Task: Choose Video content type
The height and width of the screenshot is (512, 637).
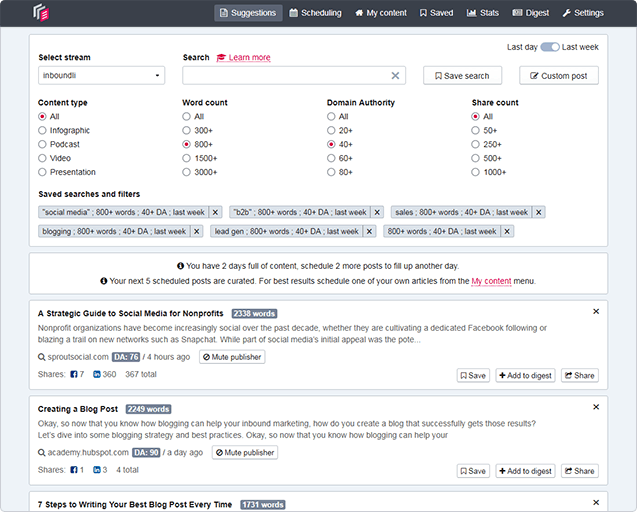Action: [x=42, y=158]
